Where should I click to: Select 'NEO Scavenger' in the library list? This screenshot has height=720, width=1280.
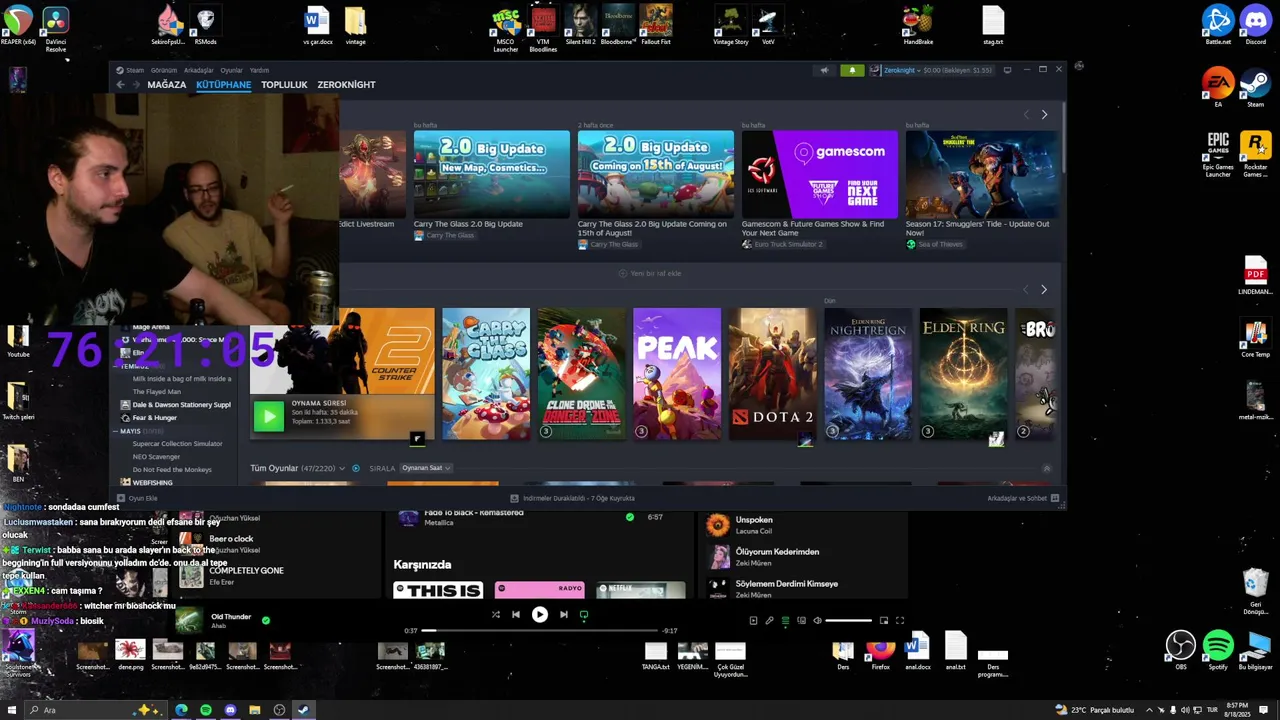(x=156, y=456)
